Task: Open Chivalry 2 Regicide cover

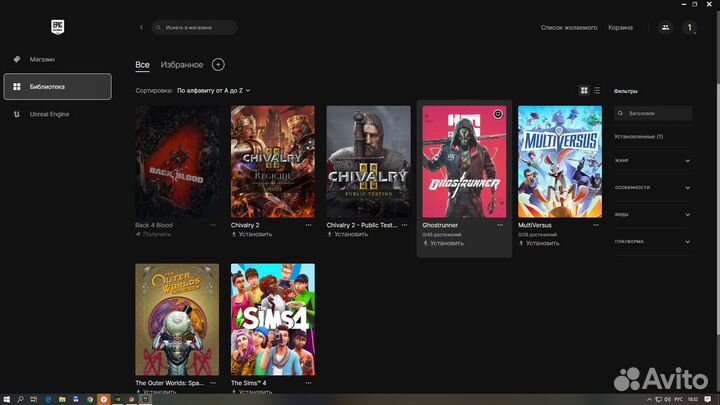Action: point(273,162)
